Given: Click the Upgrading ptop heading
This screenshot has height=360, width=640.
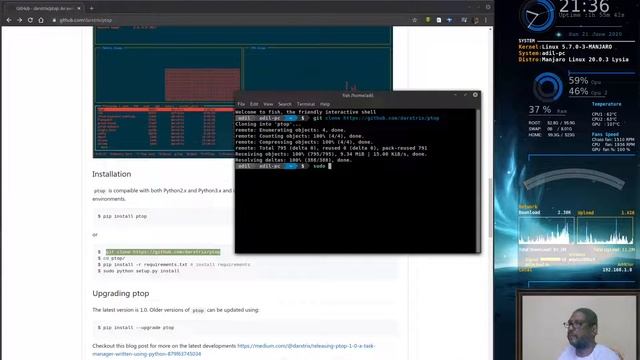Looking at the screenshot, I should point(121,293).
